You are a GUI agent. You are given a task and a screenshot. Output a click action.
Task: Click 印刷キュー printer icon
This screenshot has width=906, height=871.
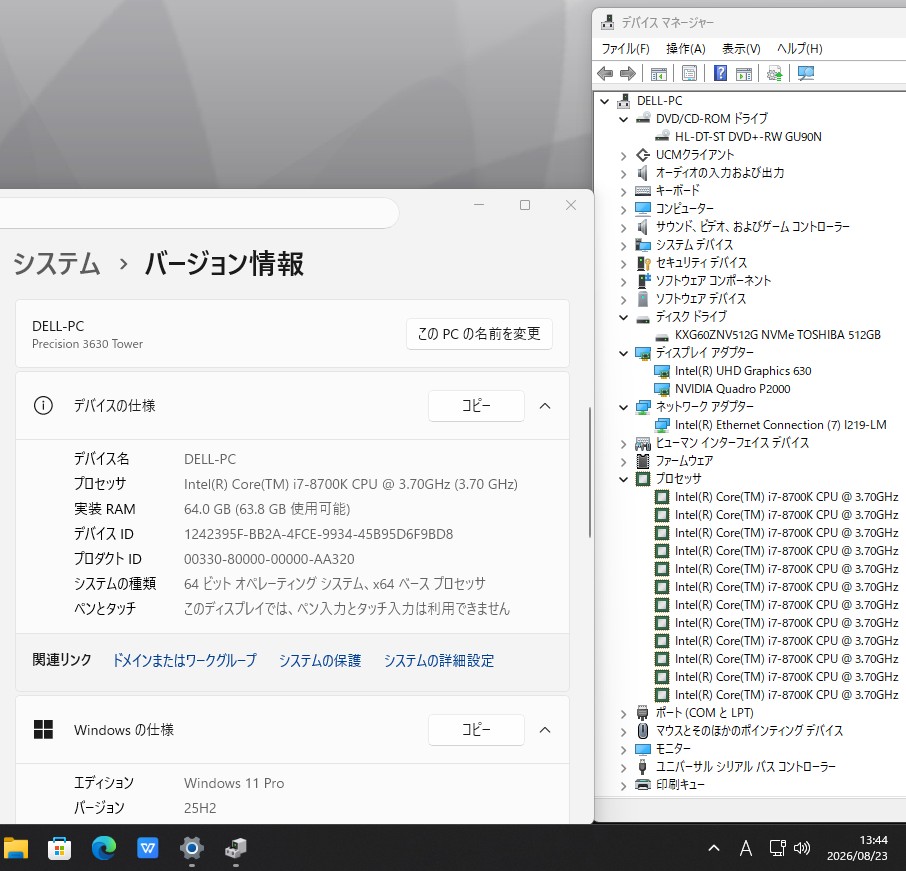643,785
